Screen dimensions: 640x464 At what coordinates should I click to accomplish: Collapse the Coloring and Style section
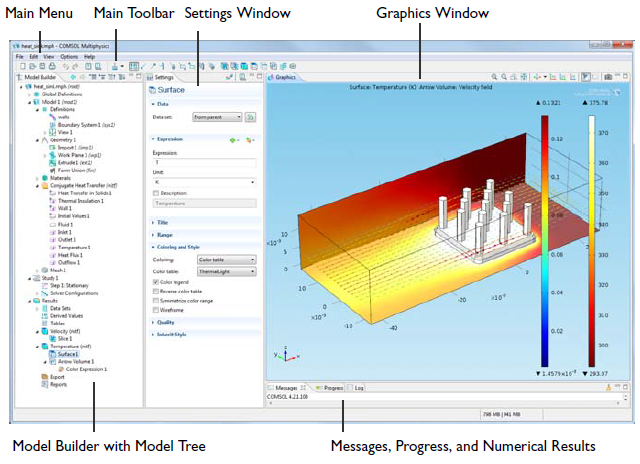tap(178, 247)
